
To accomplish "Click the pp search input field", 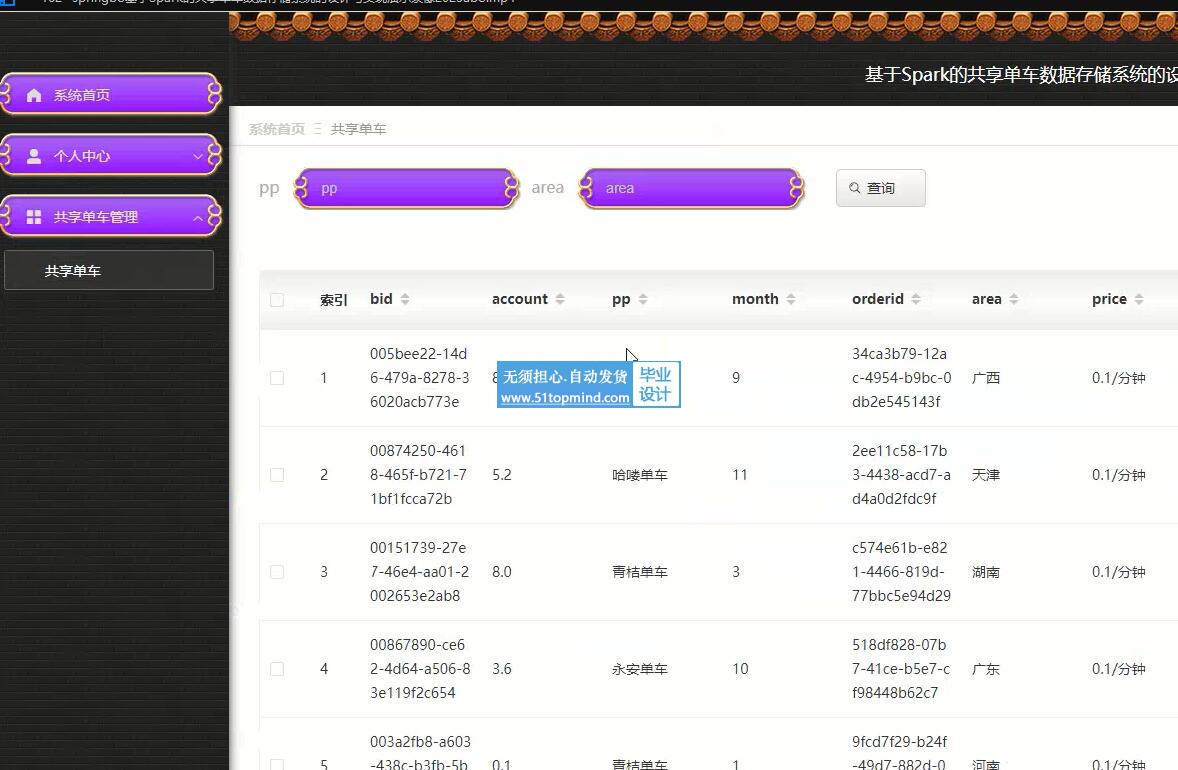I will pos(406,188).
